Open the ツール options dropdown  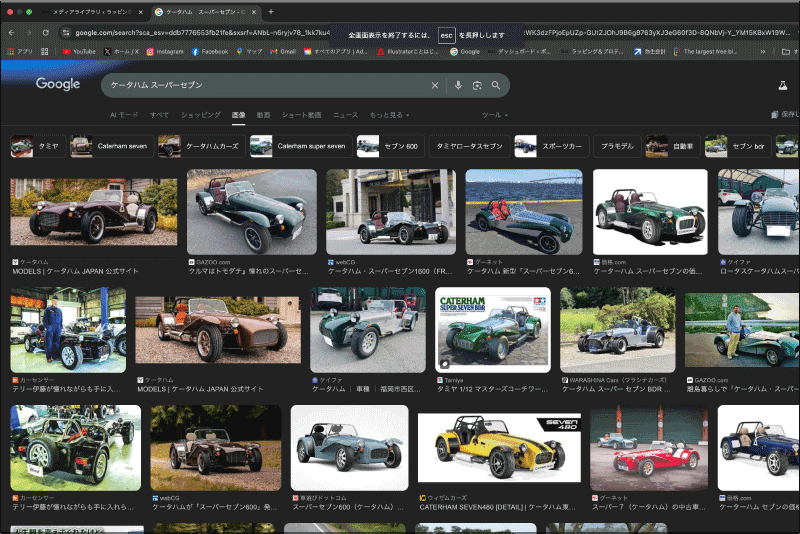tap(494, 115)
